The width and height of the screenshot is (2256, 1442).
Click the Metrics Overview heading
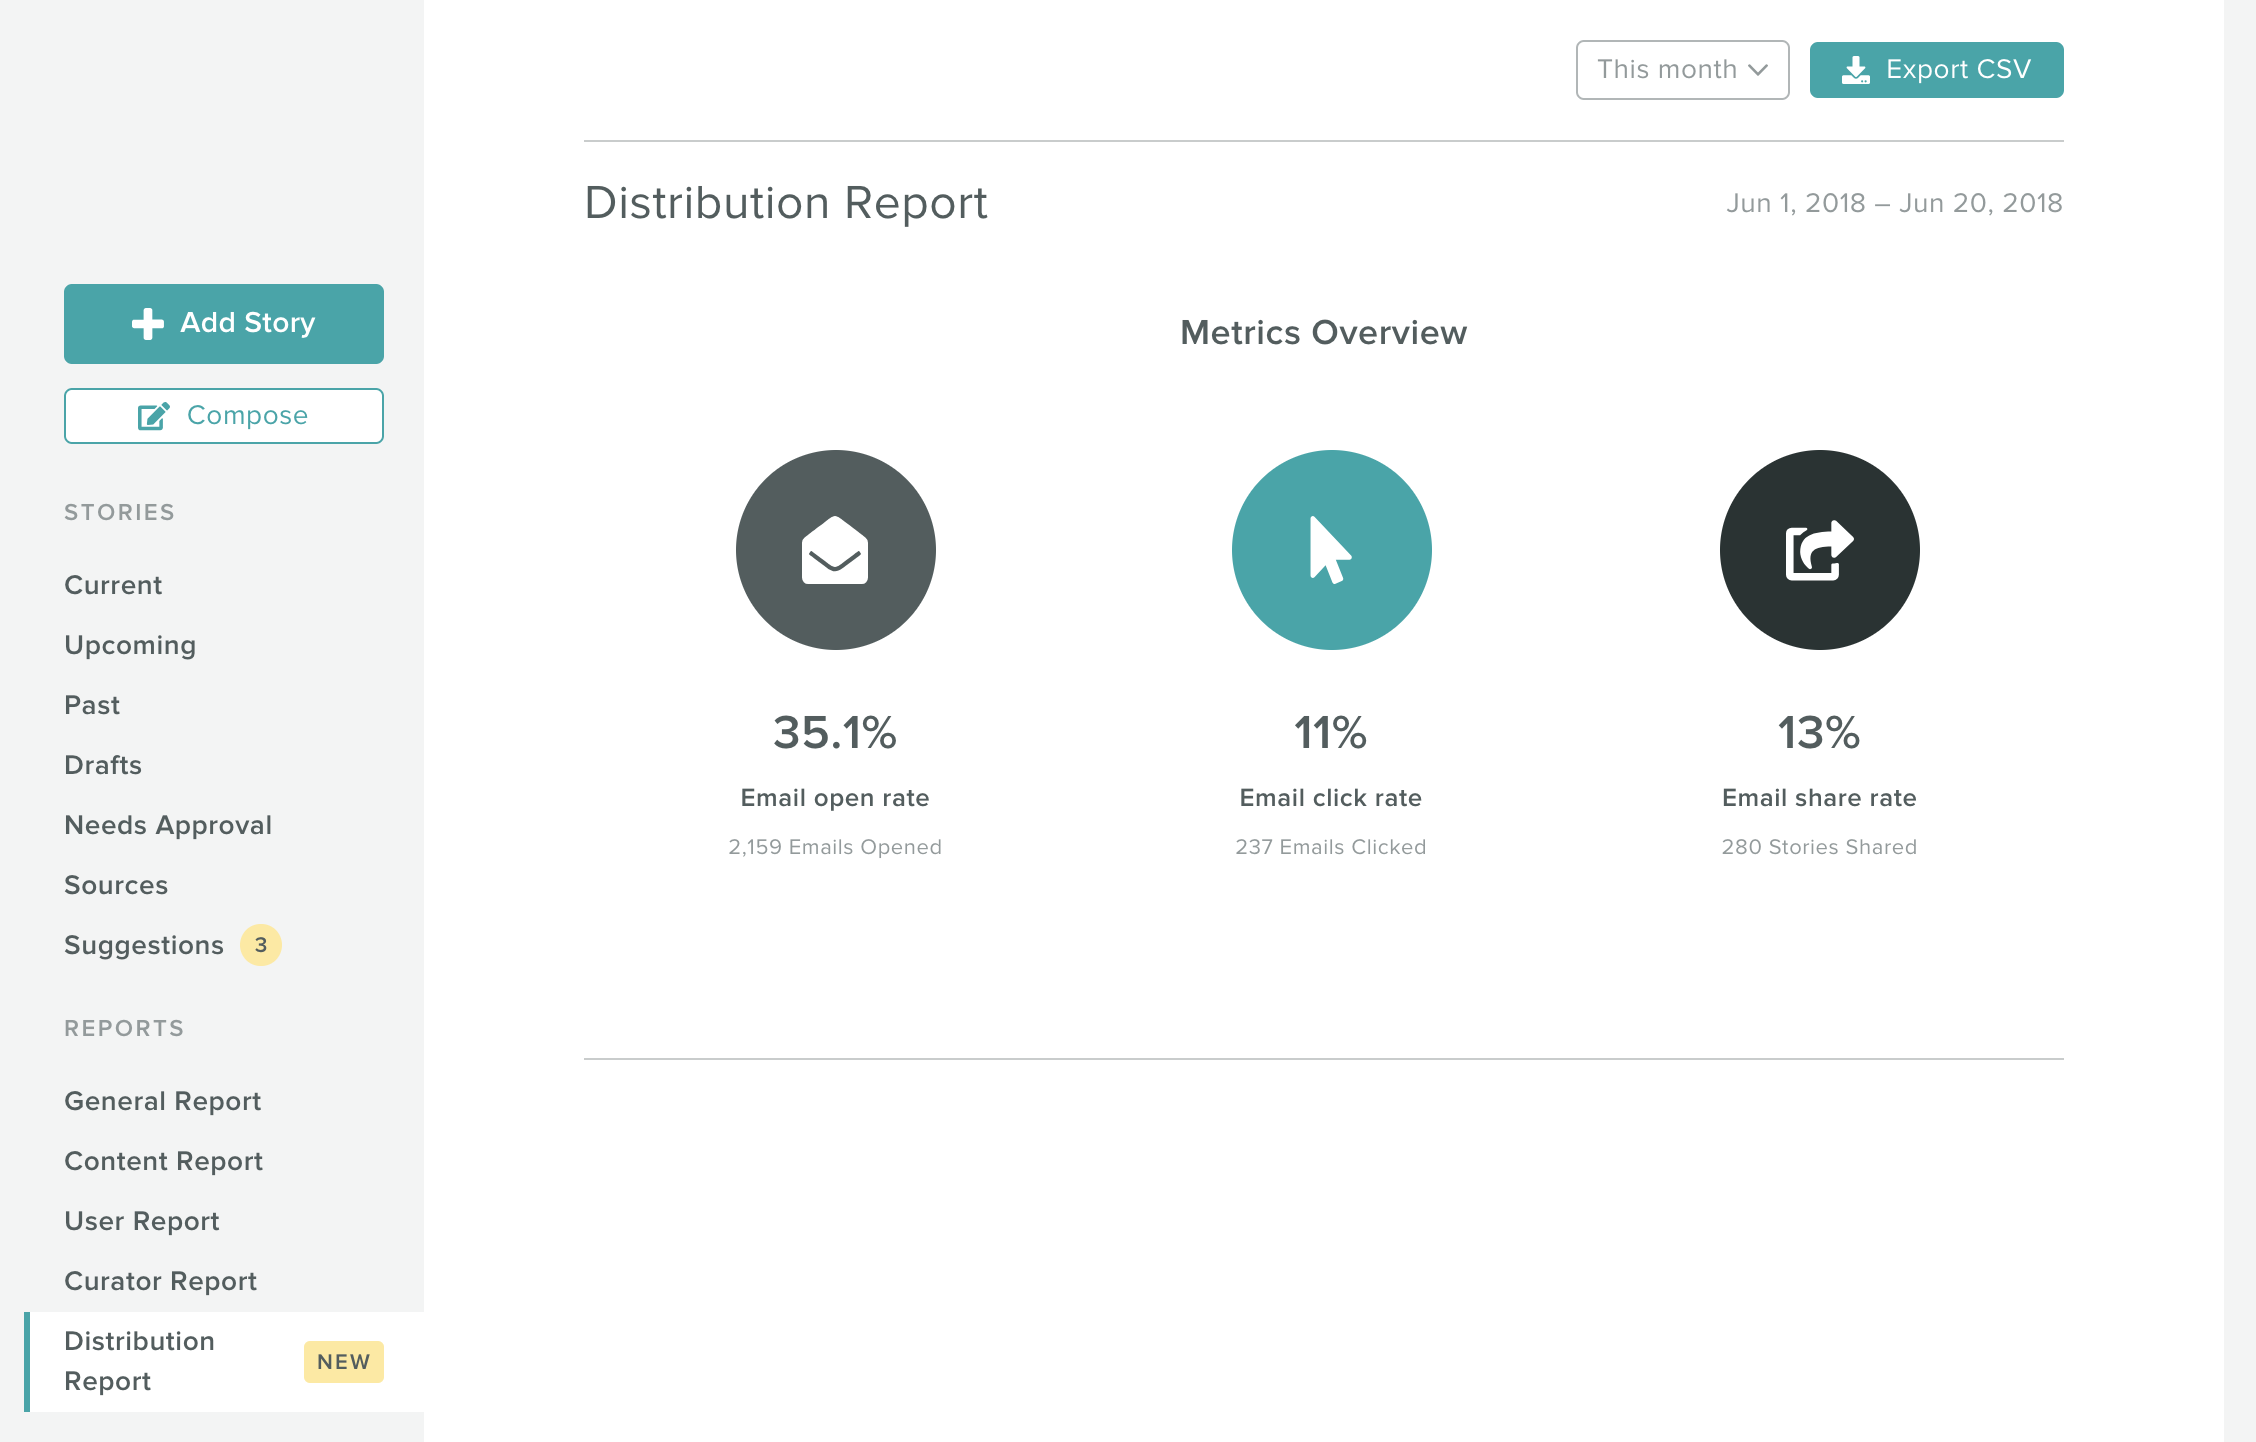point(1324,333)
